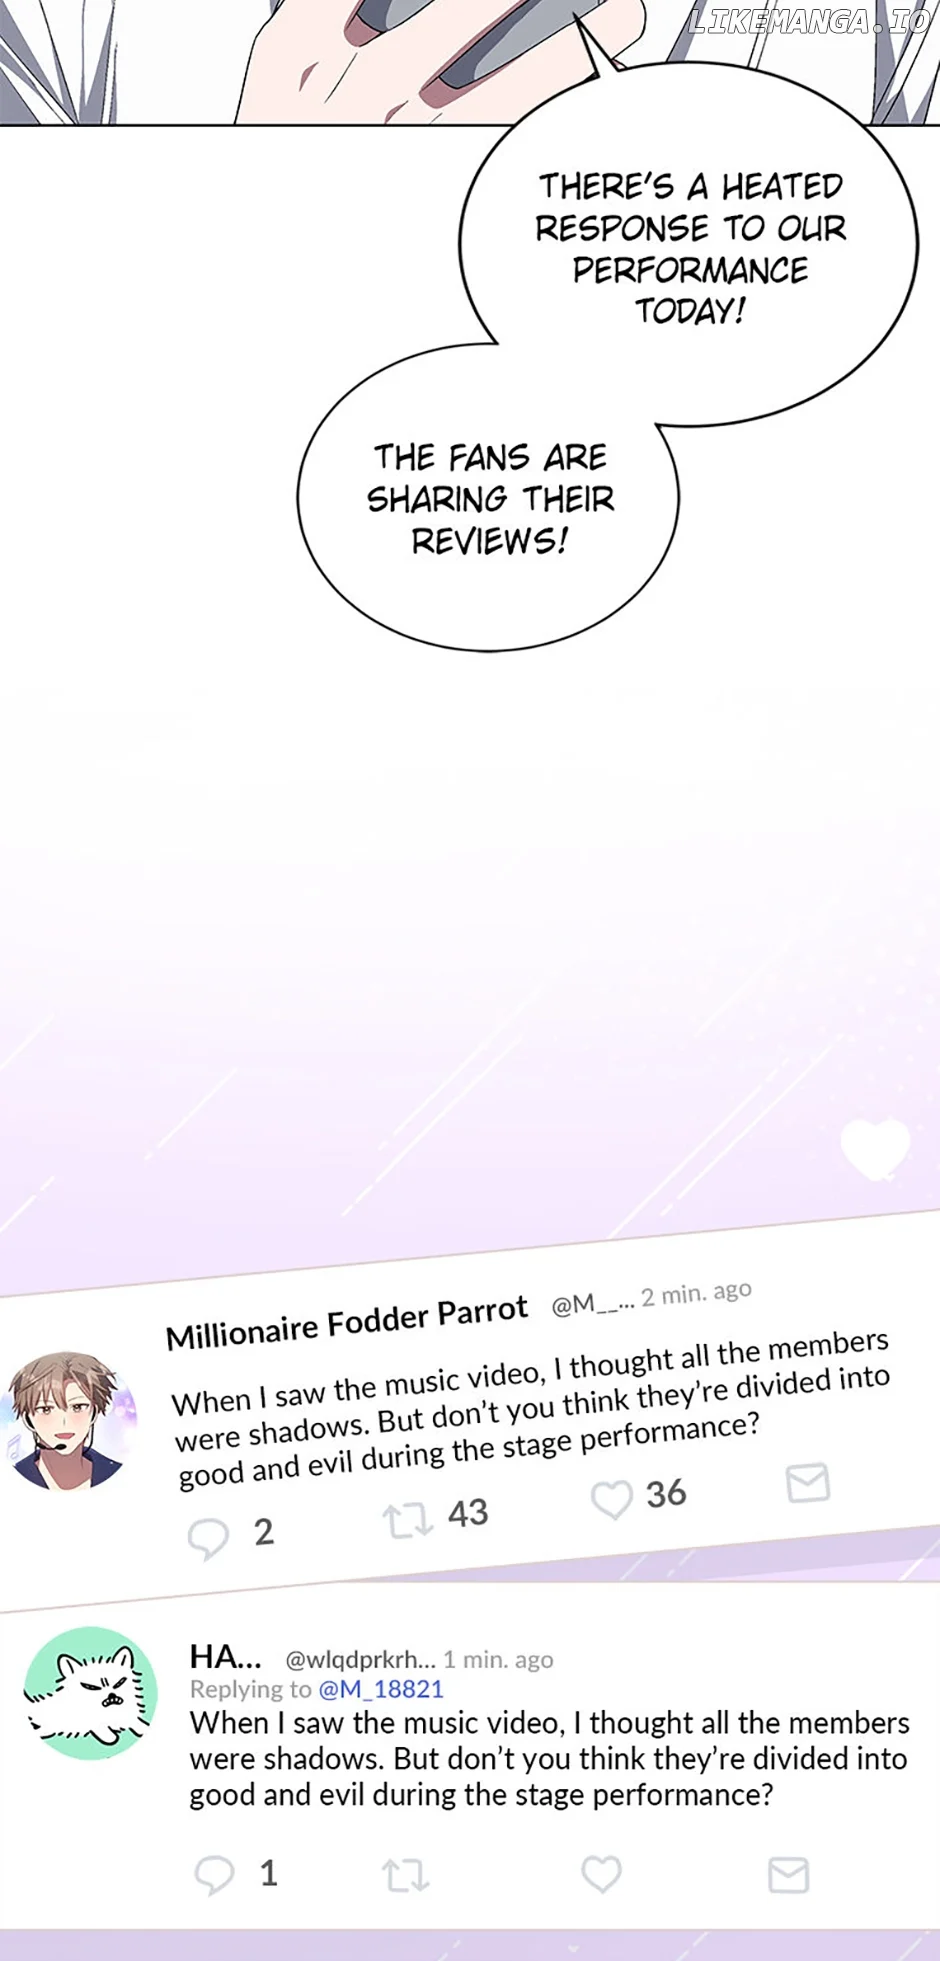Click the retweet icon showing 43
The height and width of the screenshot is (1961, 940).
click(407, 1520)
